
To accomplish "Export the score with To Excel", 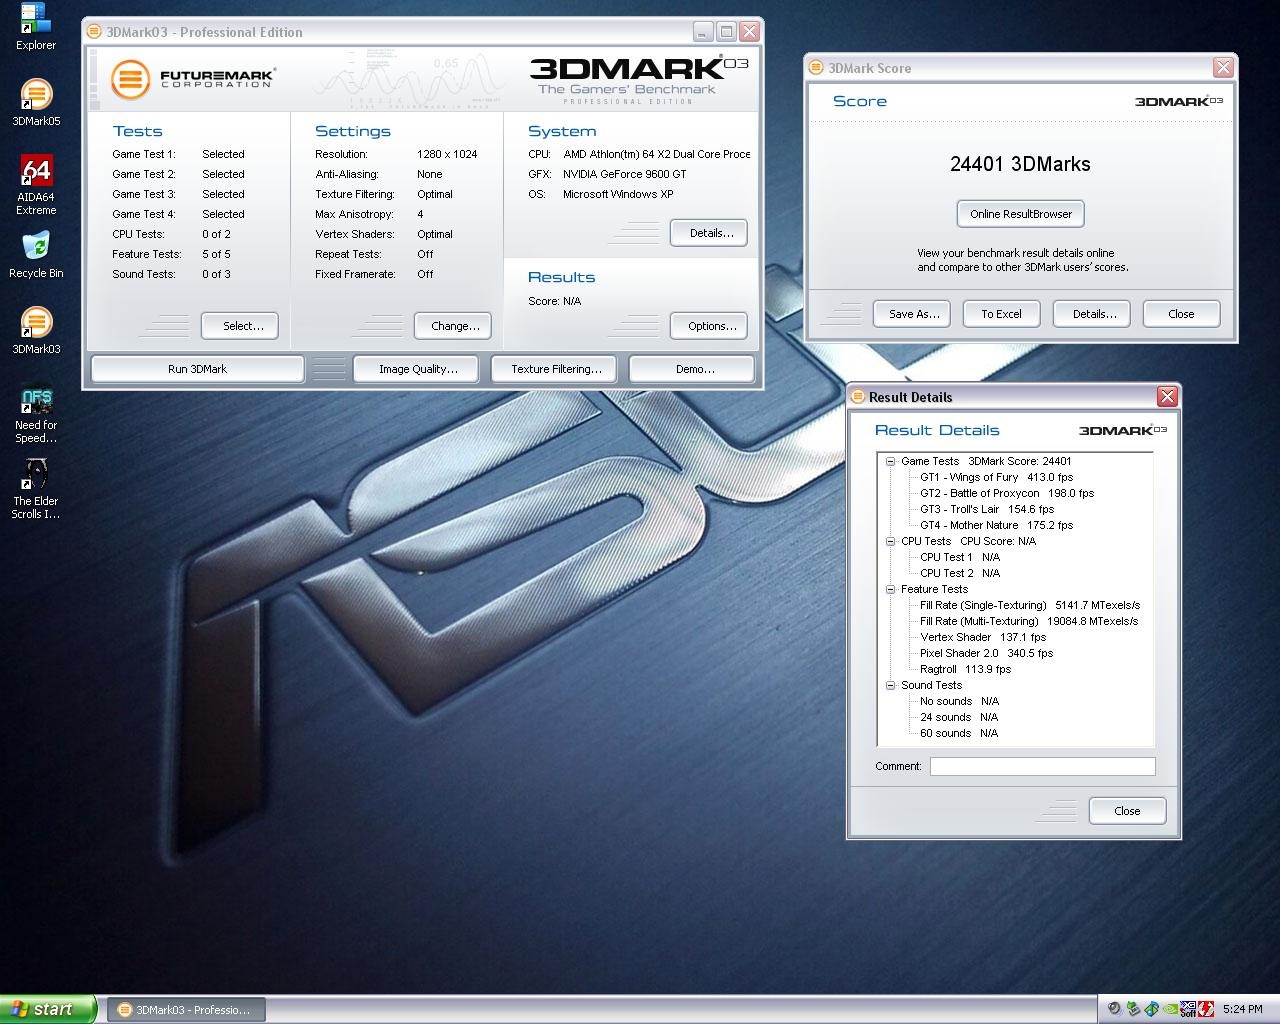I will tap(1001, 313).
